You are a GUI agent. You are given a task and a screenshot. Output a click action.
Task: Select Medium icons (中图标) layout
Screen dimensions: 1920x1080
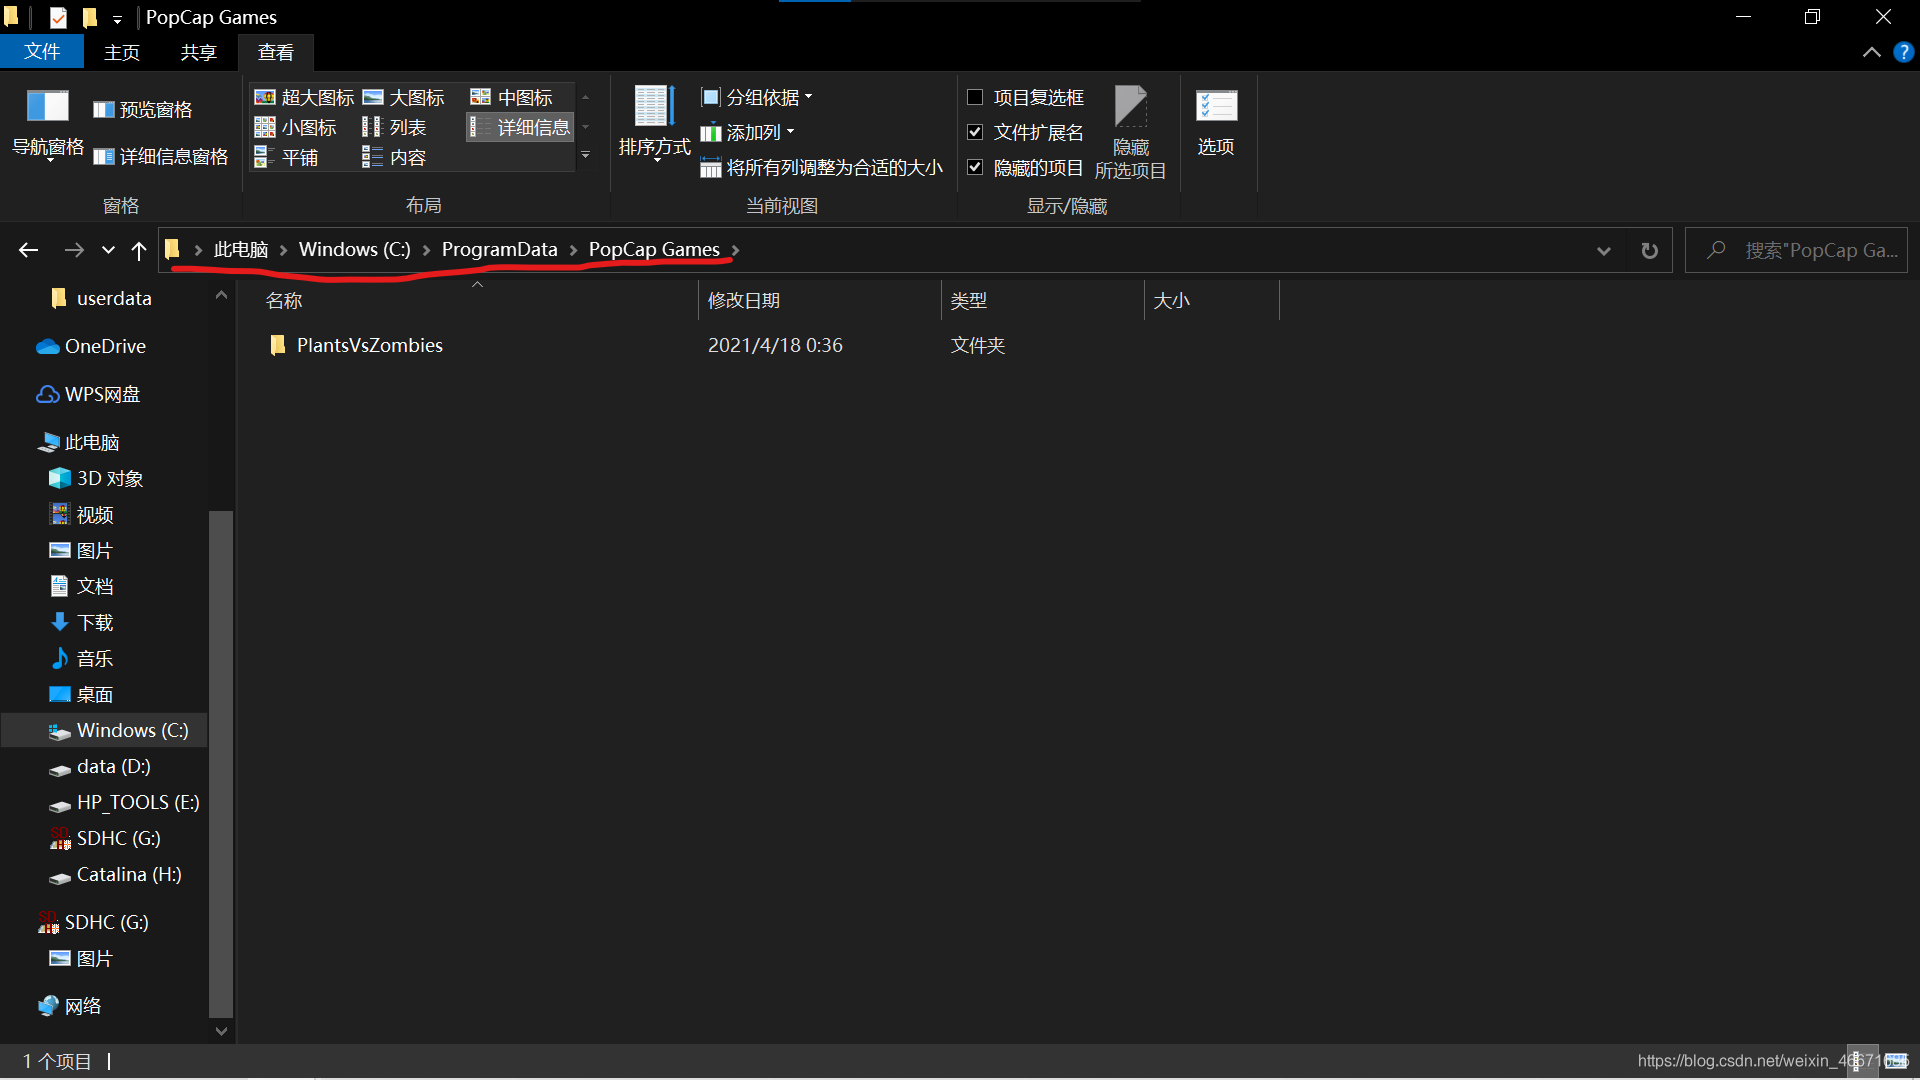[x=511, y=97]
